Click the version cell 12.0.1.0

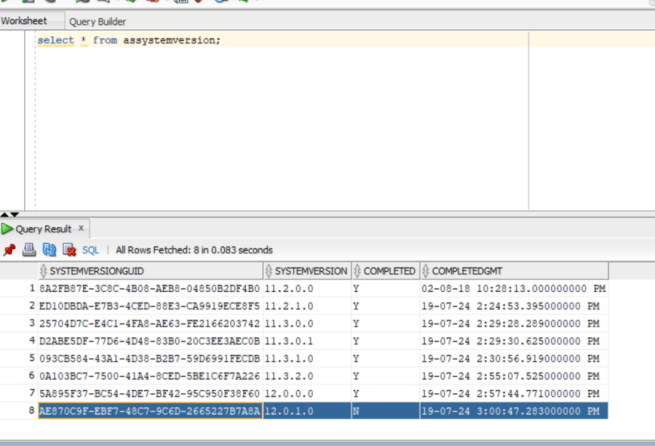coord(307,411)
